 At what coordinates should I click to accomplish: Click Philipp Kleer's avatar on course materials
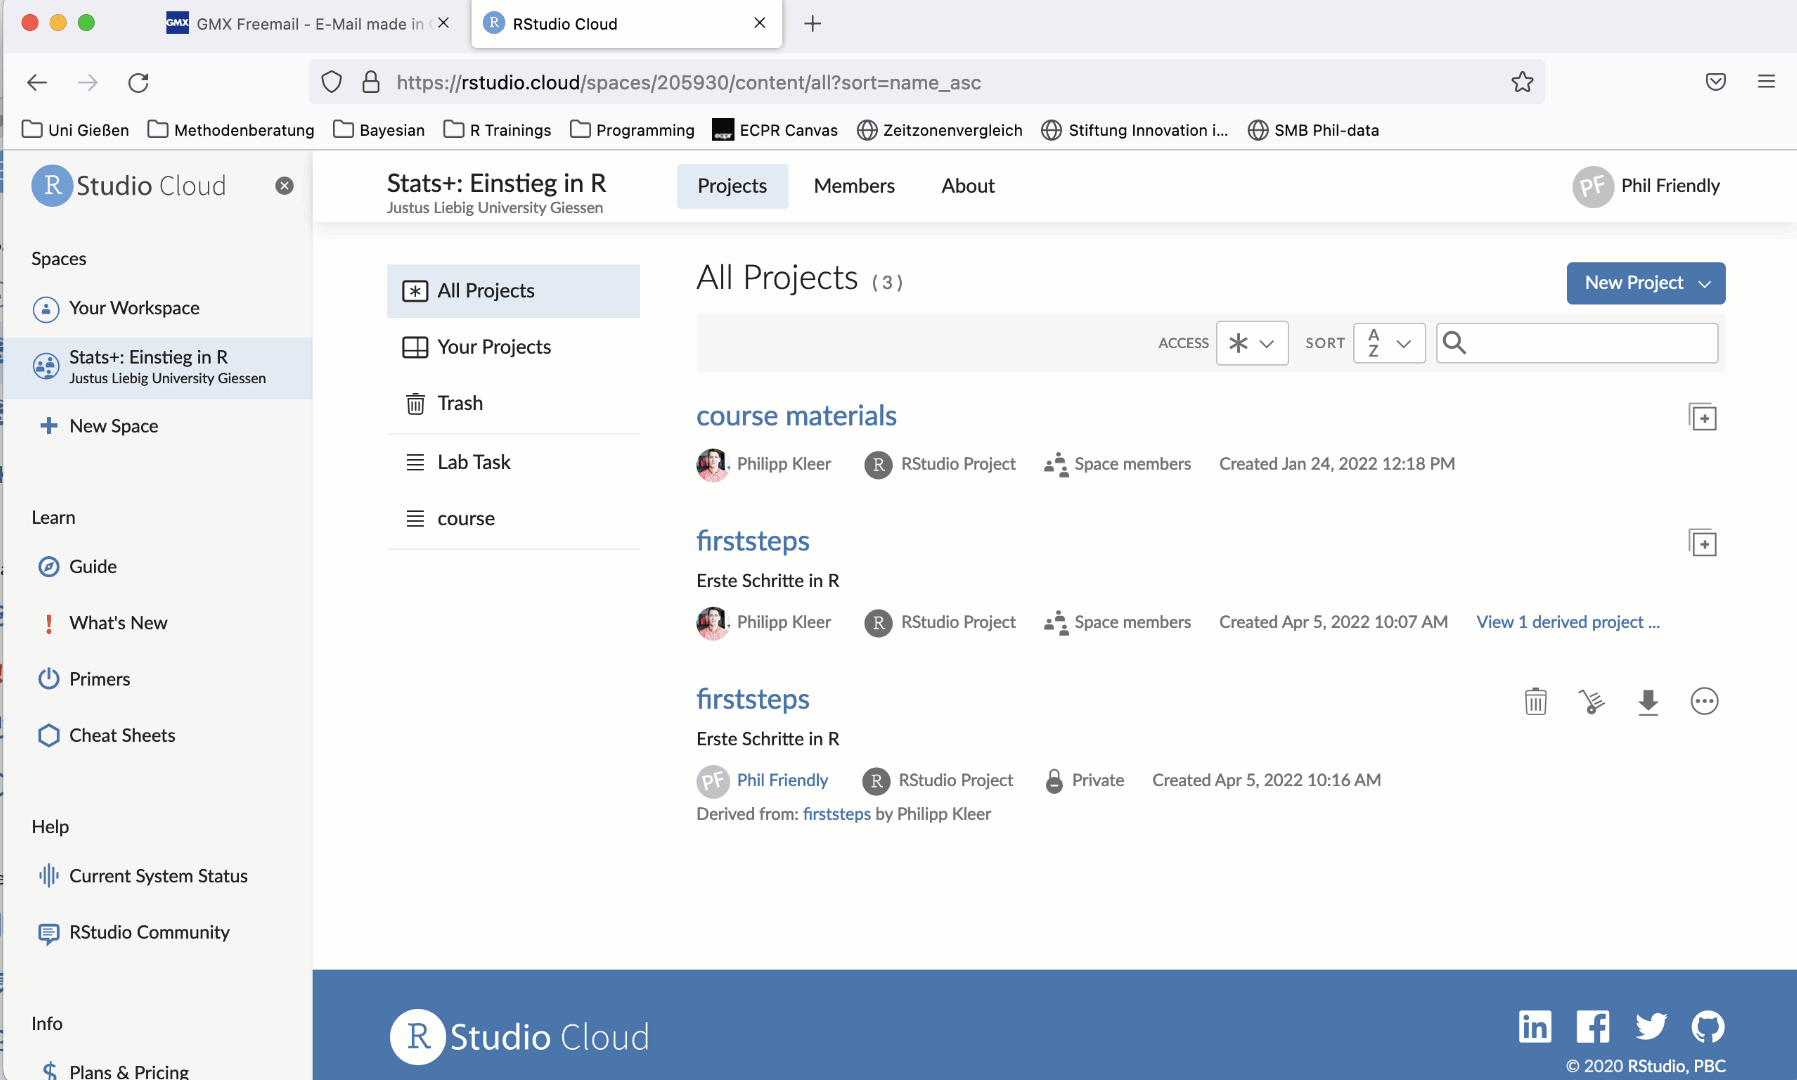pyautogui.click(x=712, y=464)
